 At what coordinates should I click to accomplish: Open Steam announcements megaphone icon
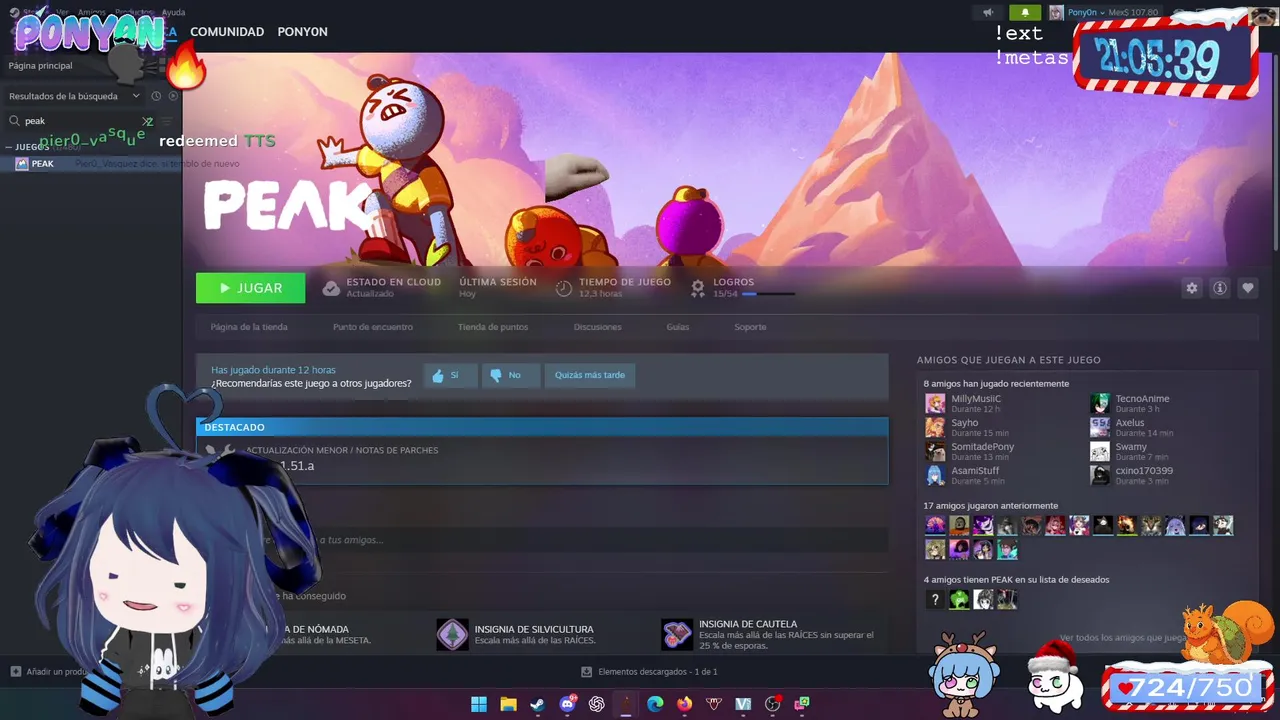pyautogui.click(x=988, y=13)
